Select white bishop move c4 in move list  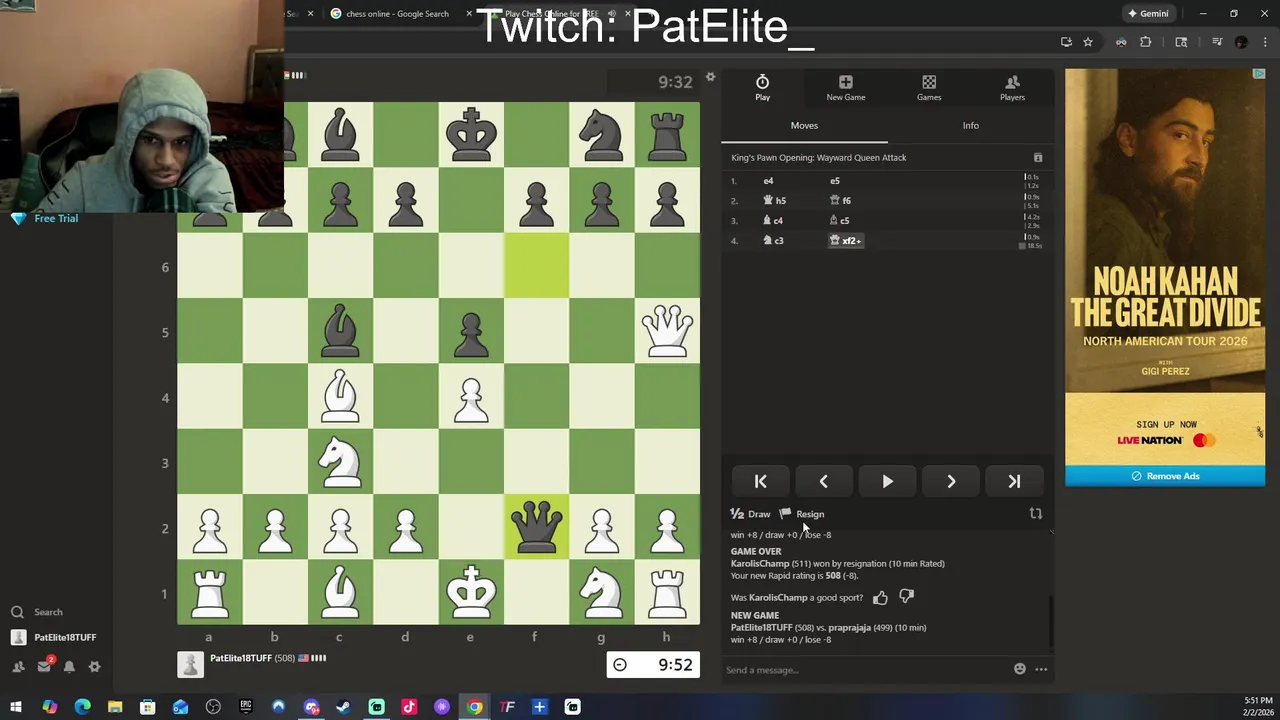773,221
